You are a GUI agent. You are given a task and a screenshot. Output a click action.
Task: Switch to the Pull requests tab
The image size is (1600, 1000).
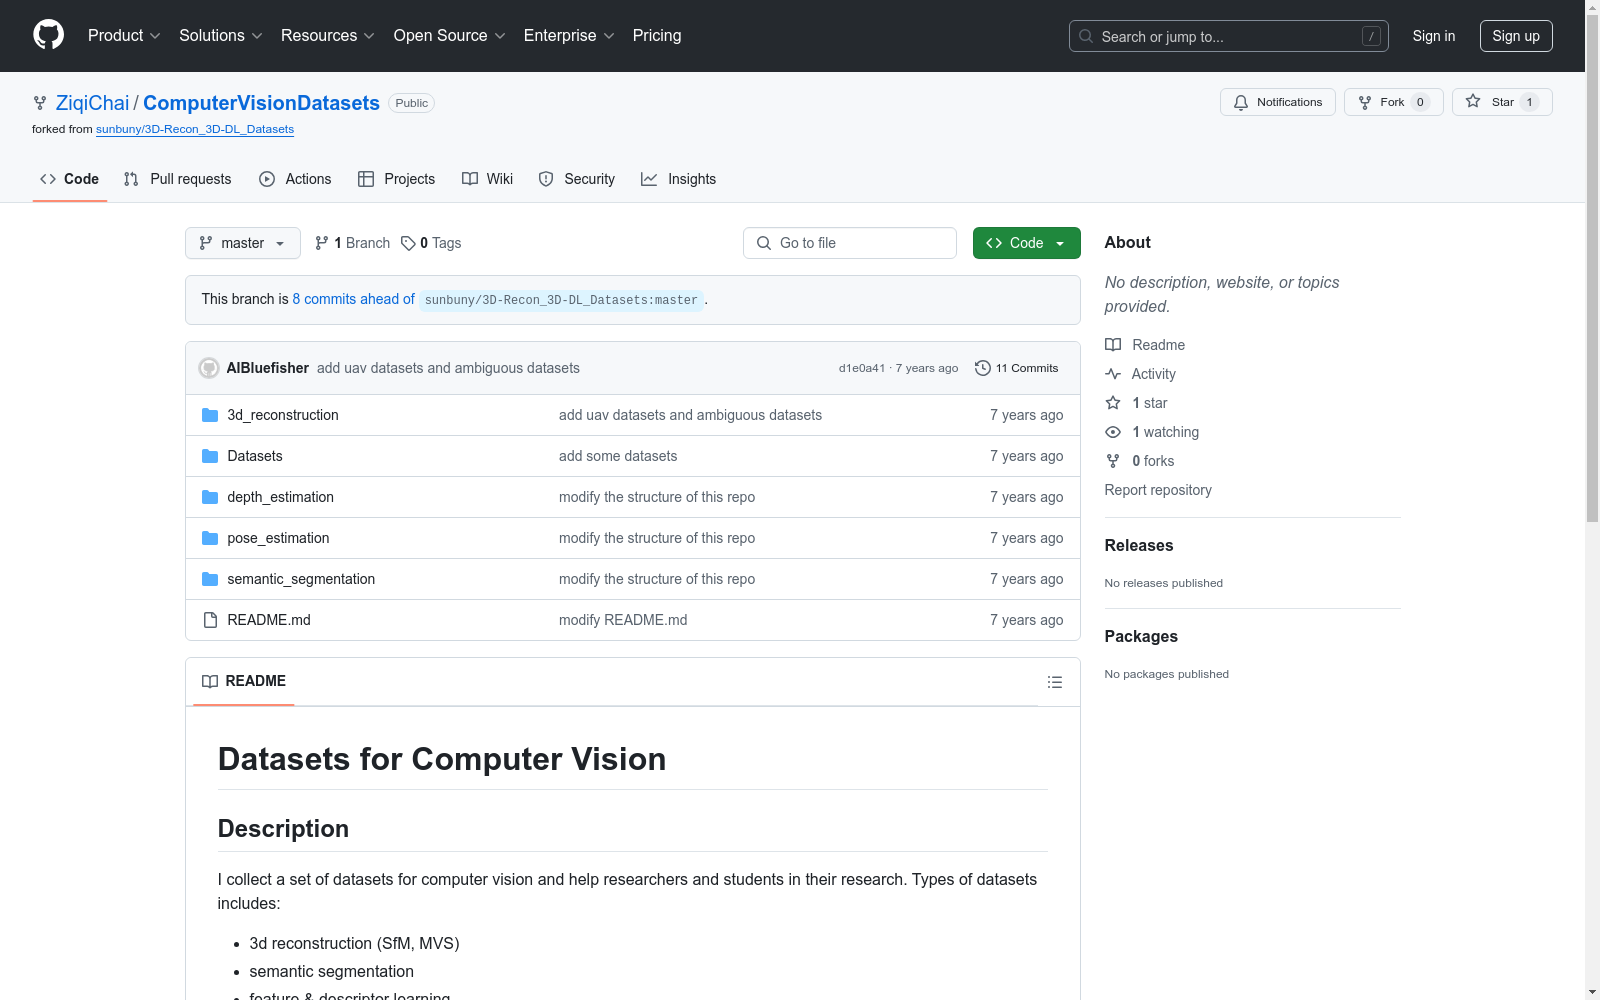(x=178, y=179)
